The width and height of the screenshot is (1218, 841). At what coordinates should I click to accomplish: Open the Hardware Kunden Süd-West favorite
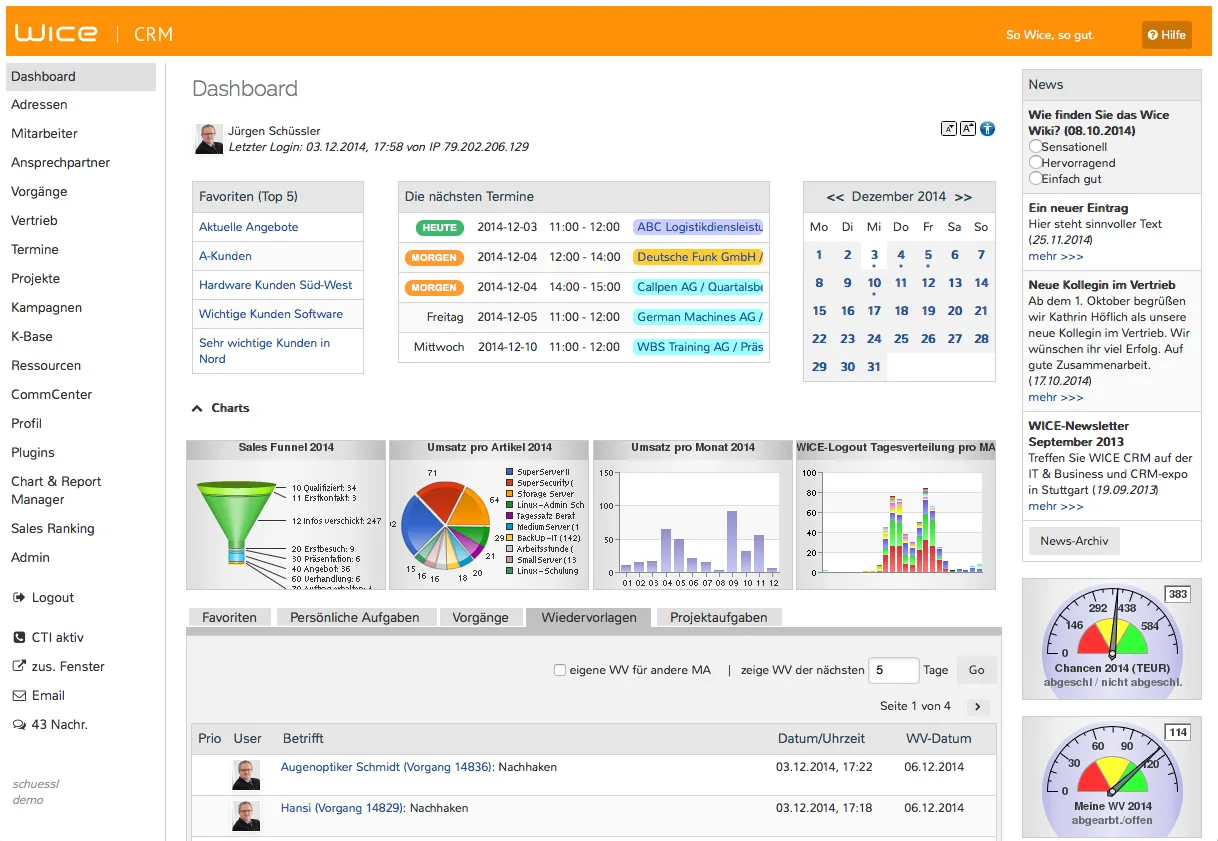[276, 285]
